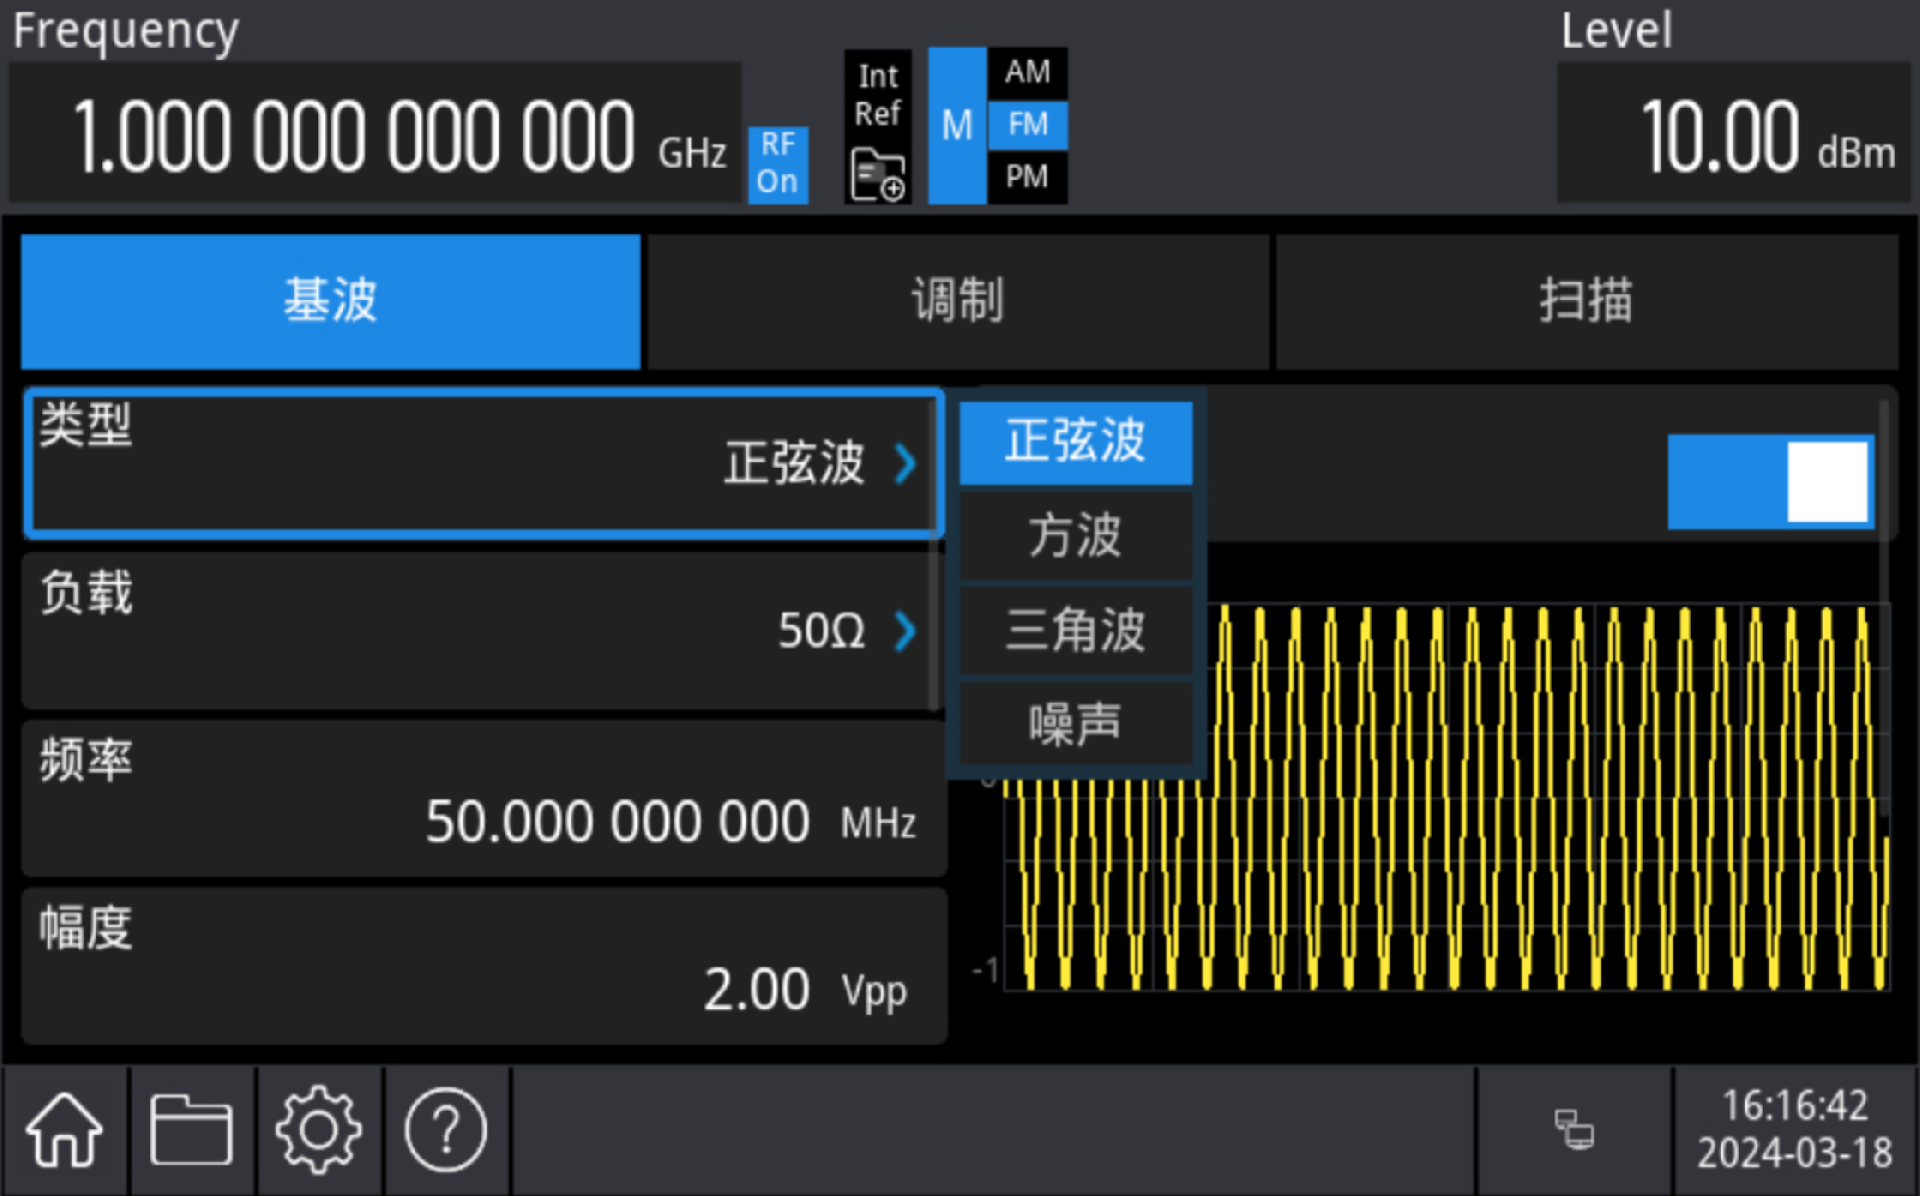This screenshot has width=1920, height=1196.
Task: Switch to the 扫描 tab
Action: [x=1587, y=301]
